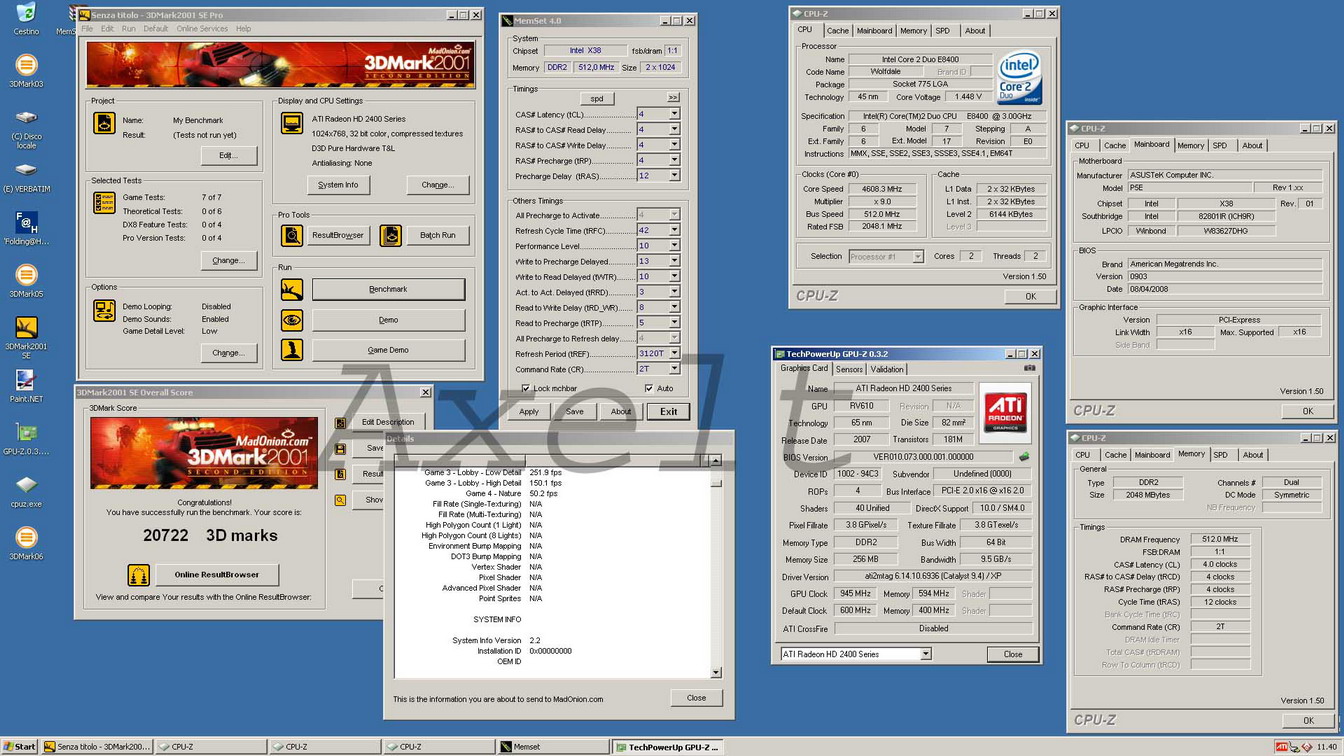Click the Close button in the Details window
Image resolution: width=1344 pixels, height=756 pixels.
click(696, 698)
